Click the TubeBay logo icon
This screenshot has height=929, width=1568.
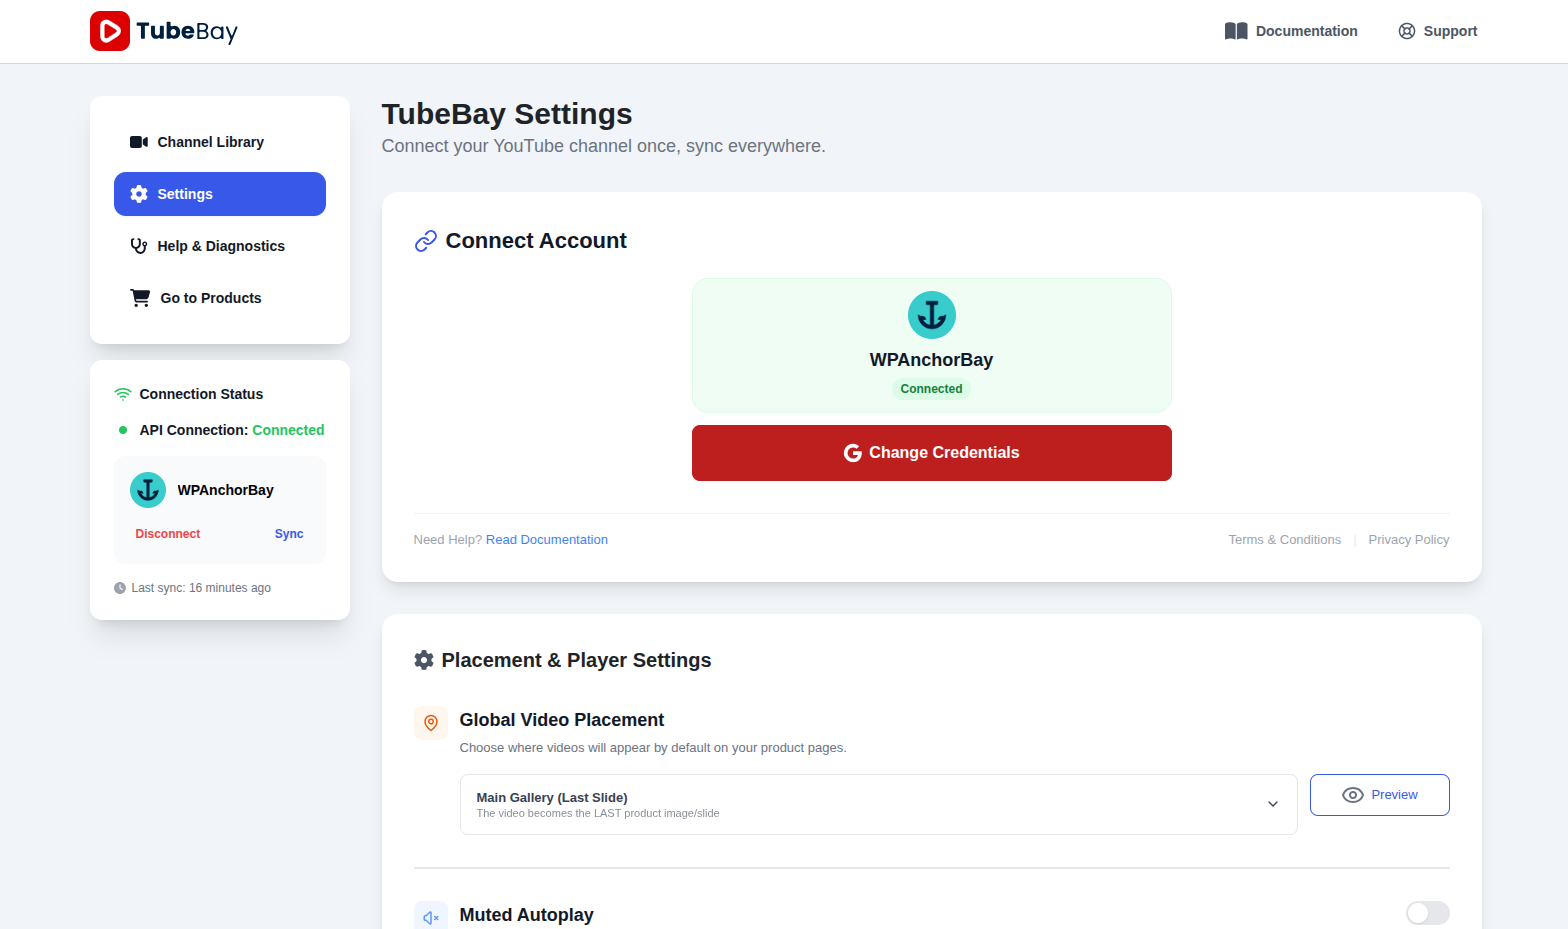pos(110,31)
